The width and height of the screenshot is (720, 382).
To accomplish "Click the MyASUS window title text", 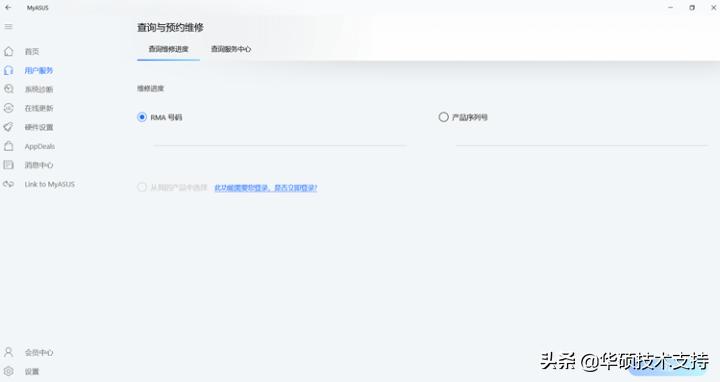I will (x=38, y=8).
